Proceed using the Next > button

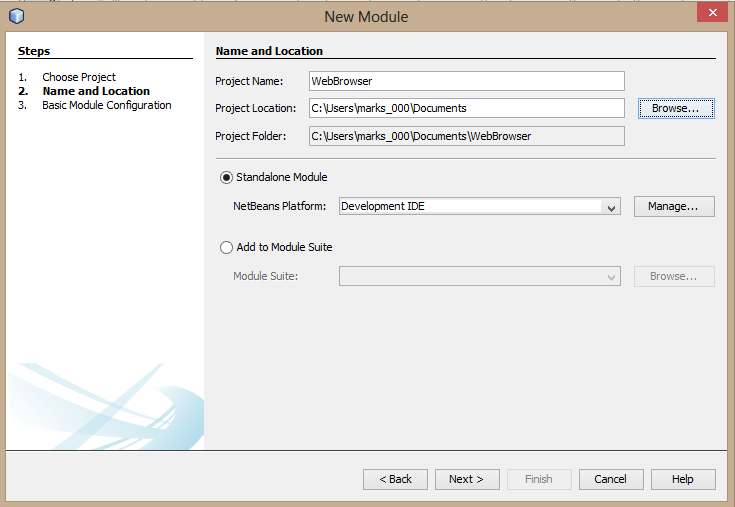(466, 479)
